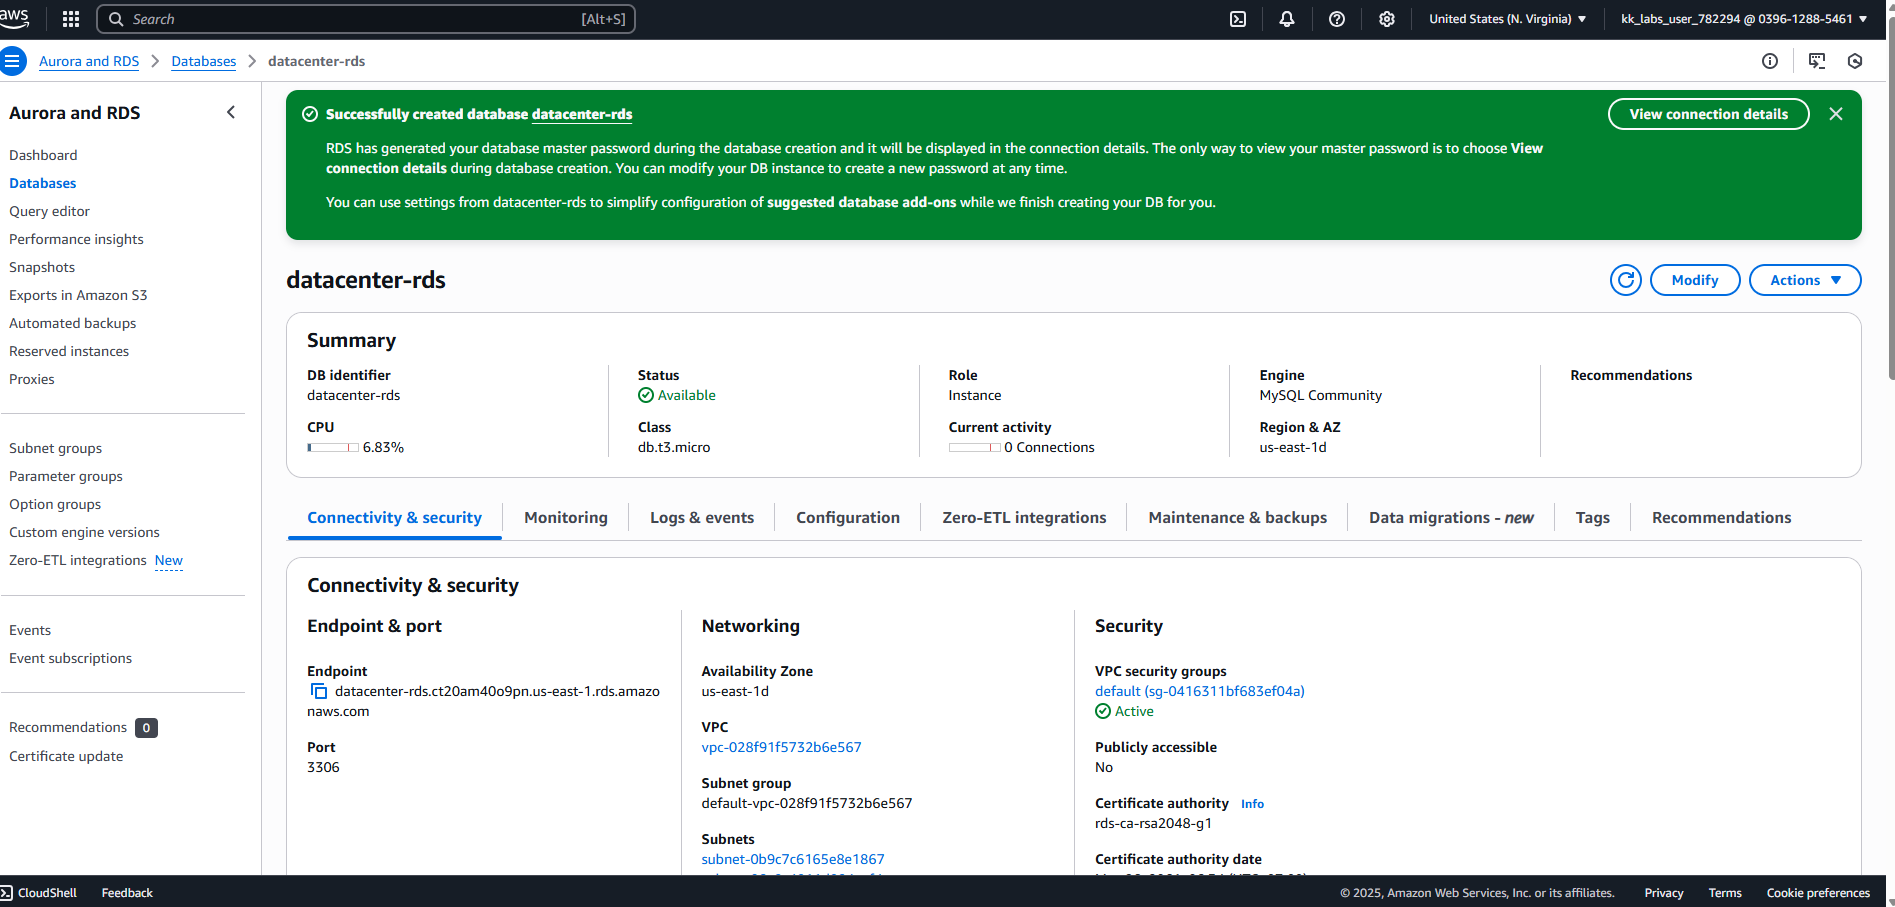Collapse the Aurora and RDS sidebar
The image size is (1895, 907).
[x=231, y=112]
